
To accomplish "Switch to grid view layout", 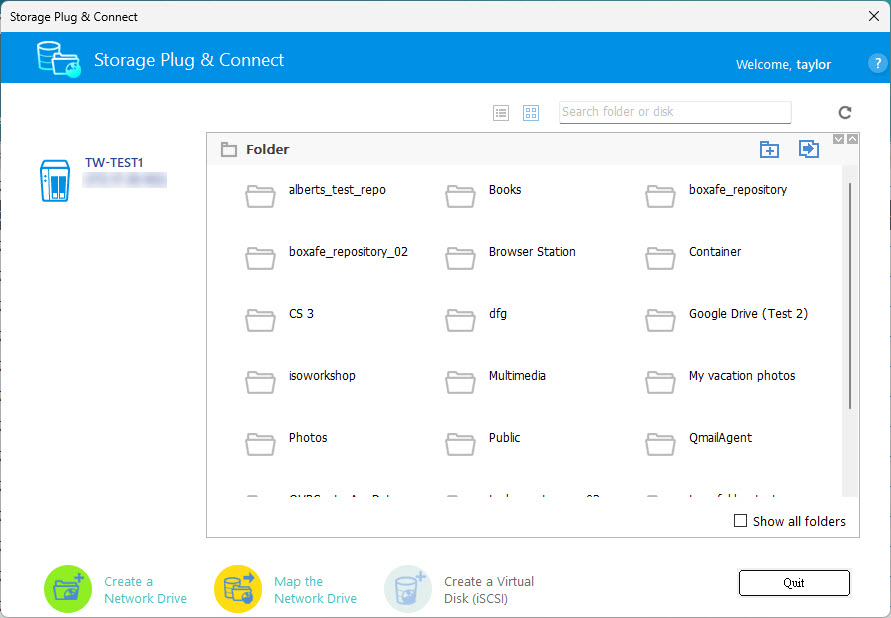I will (x=531, y=113).
